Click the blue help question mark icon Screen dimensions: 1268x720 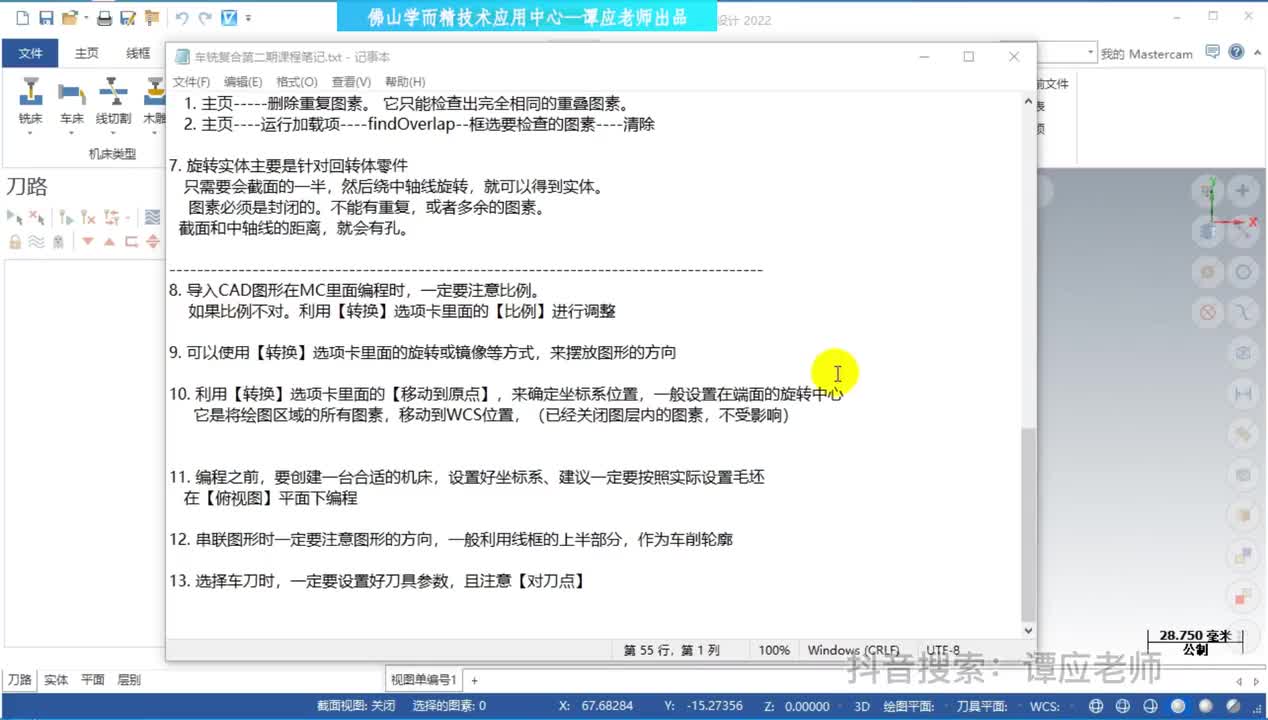click(x=1237, y=53)
